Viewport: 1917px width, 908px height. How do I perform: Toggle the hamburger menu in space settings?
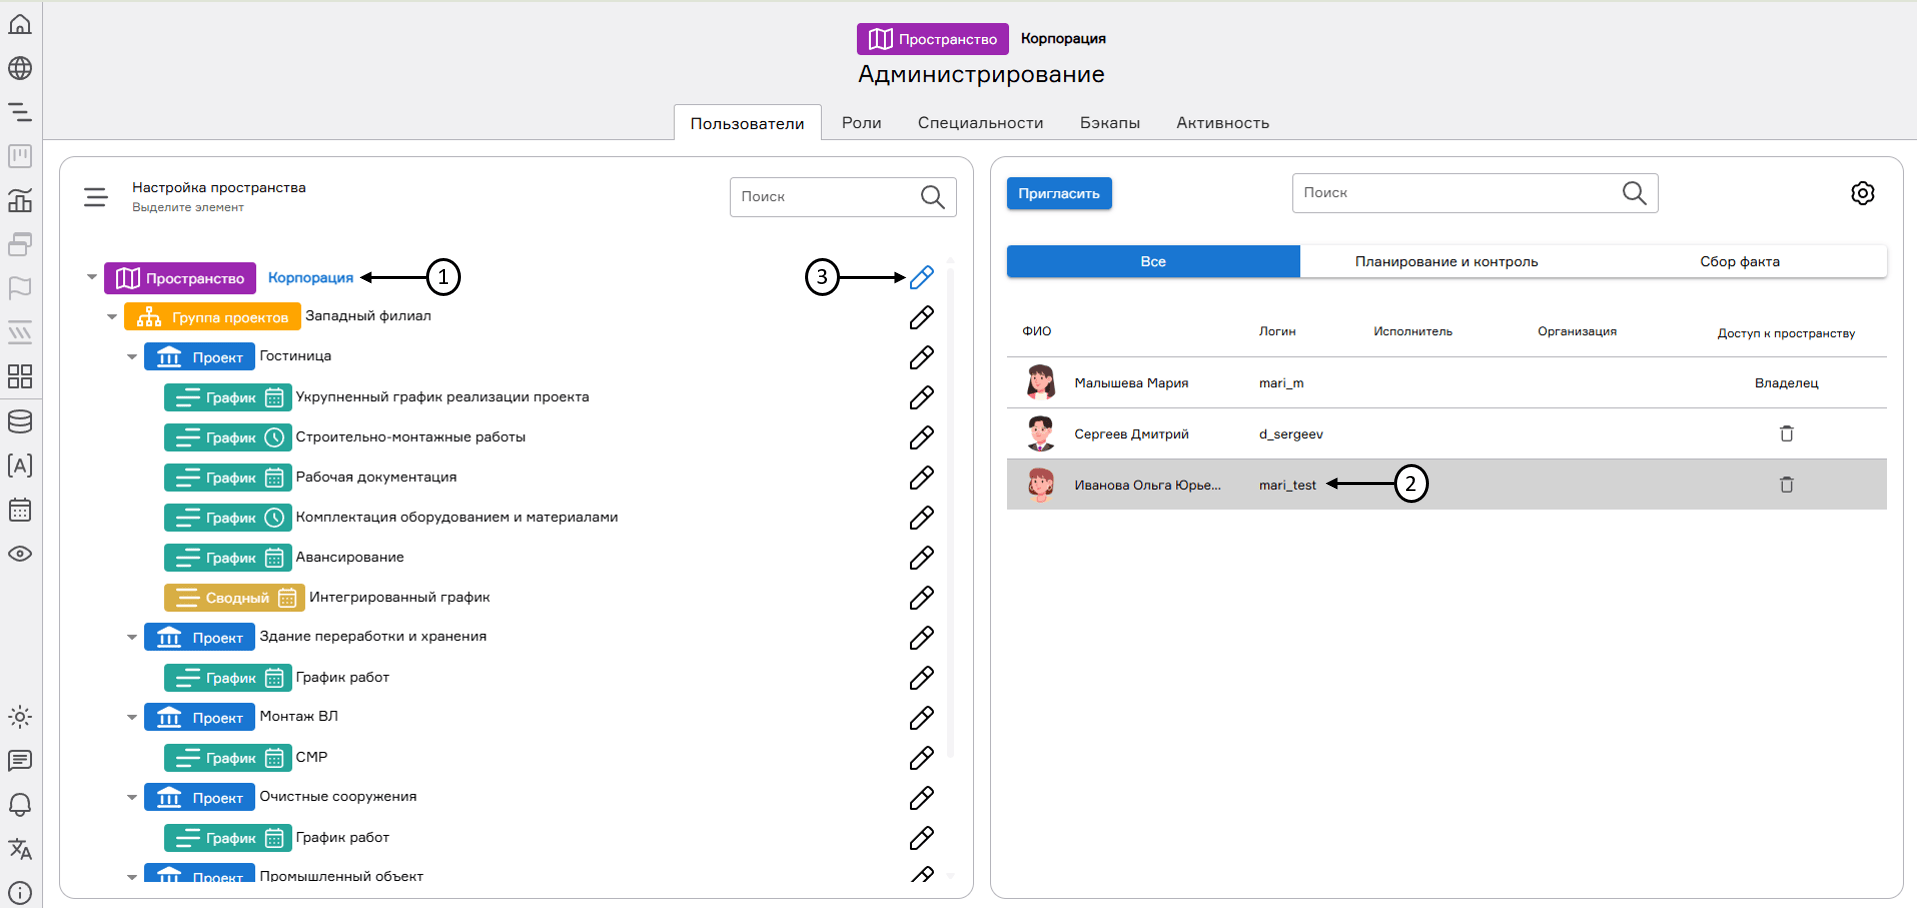tap(96, 197)
